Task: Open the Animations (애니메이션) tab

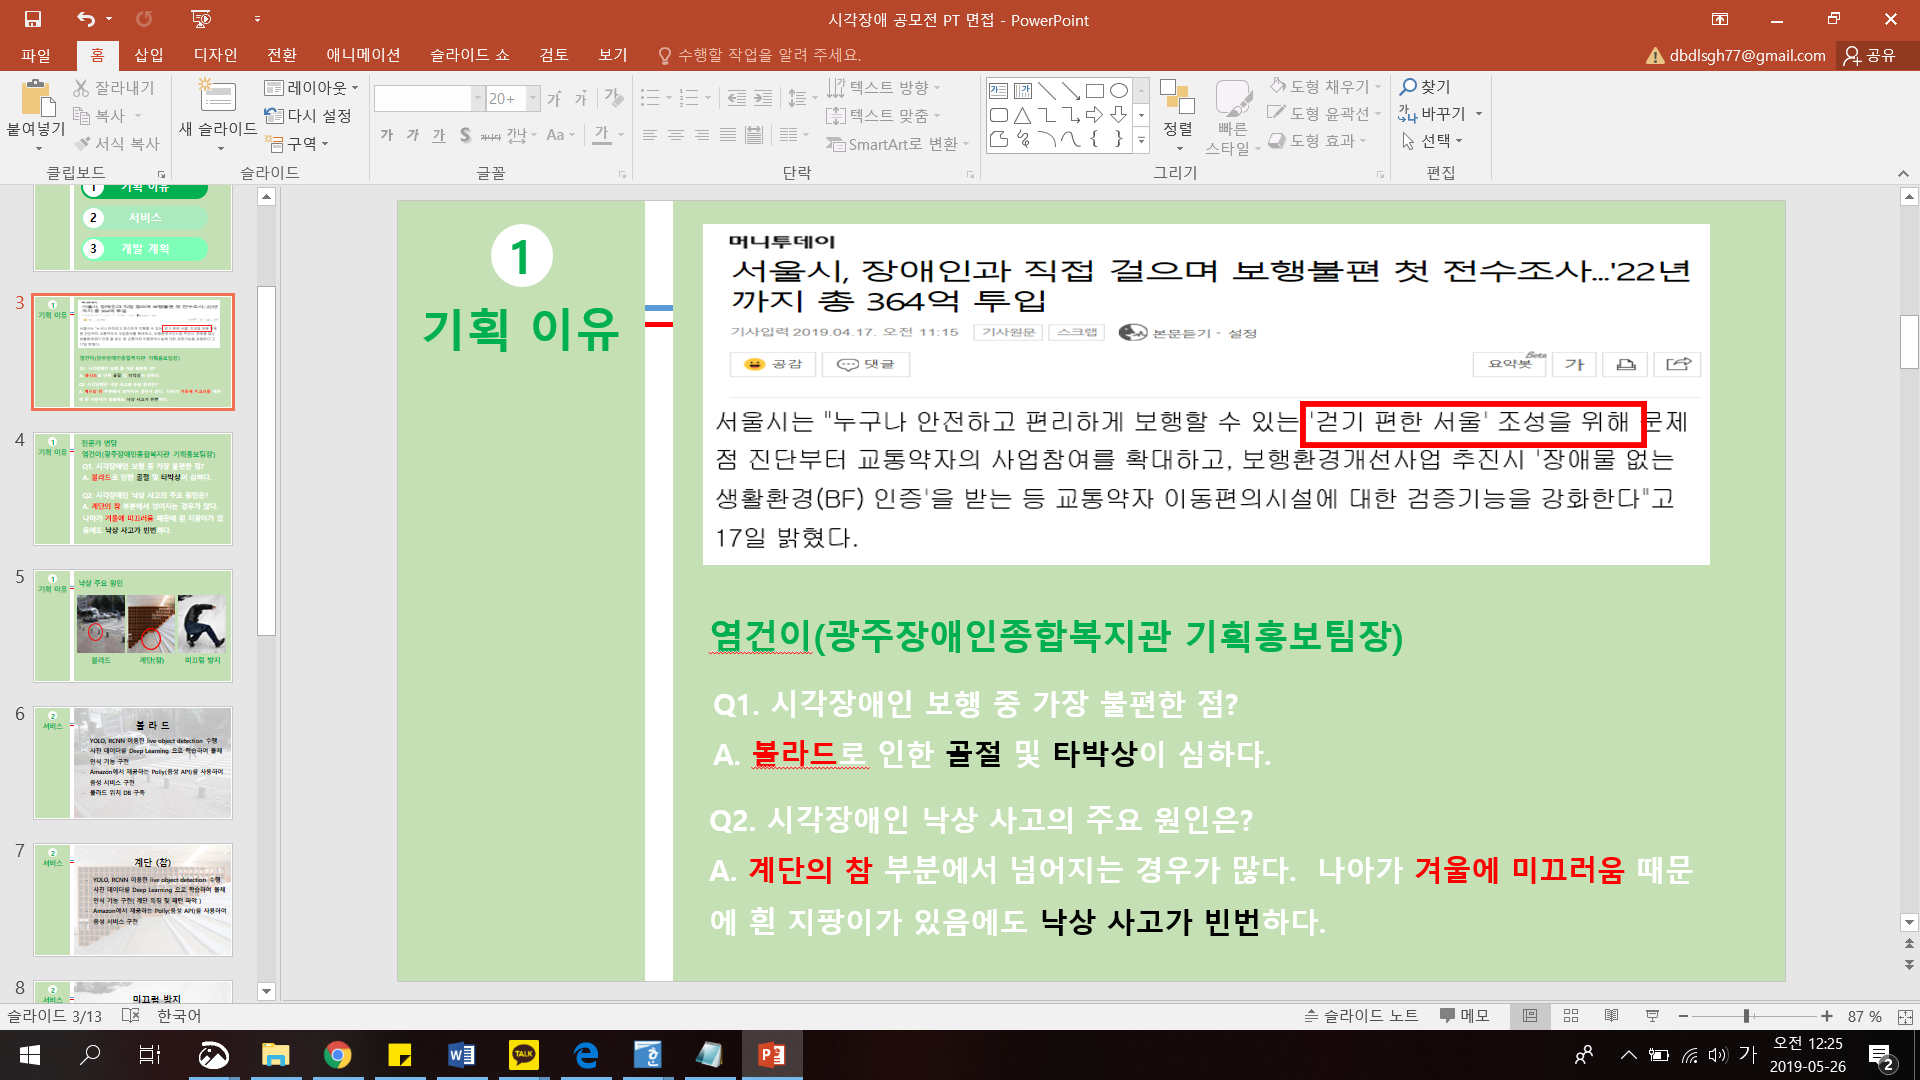Action: point(363,55)
